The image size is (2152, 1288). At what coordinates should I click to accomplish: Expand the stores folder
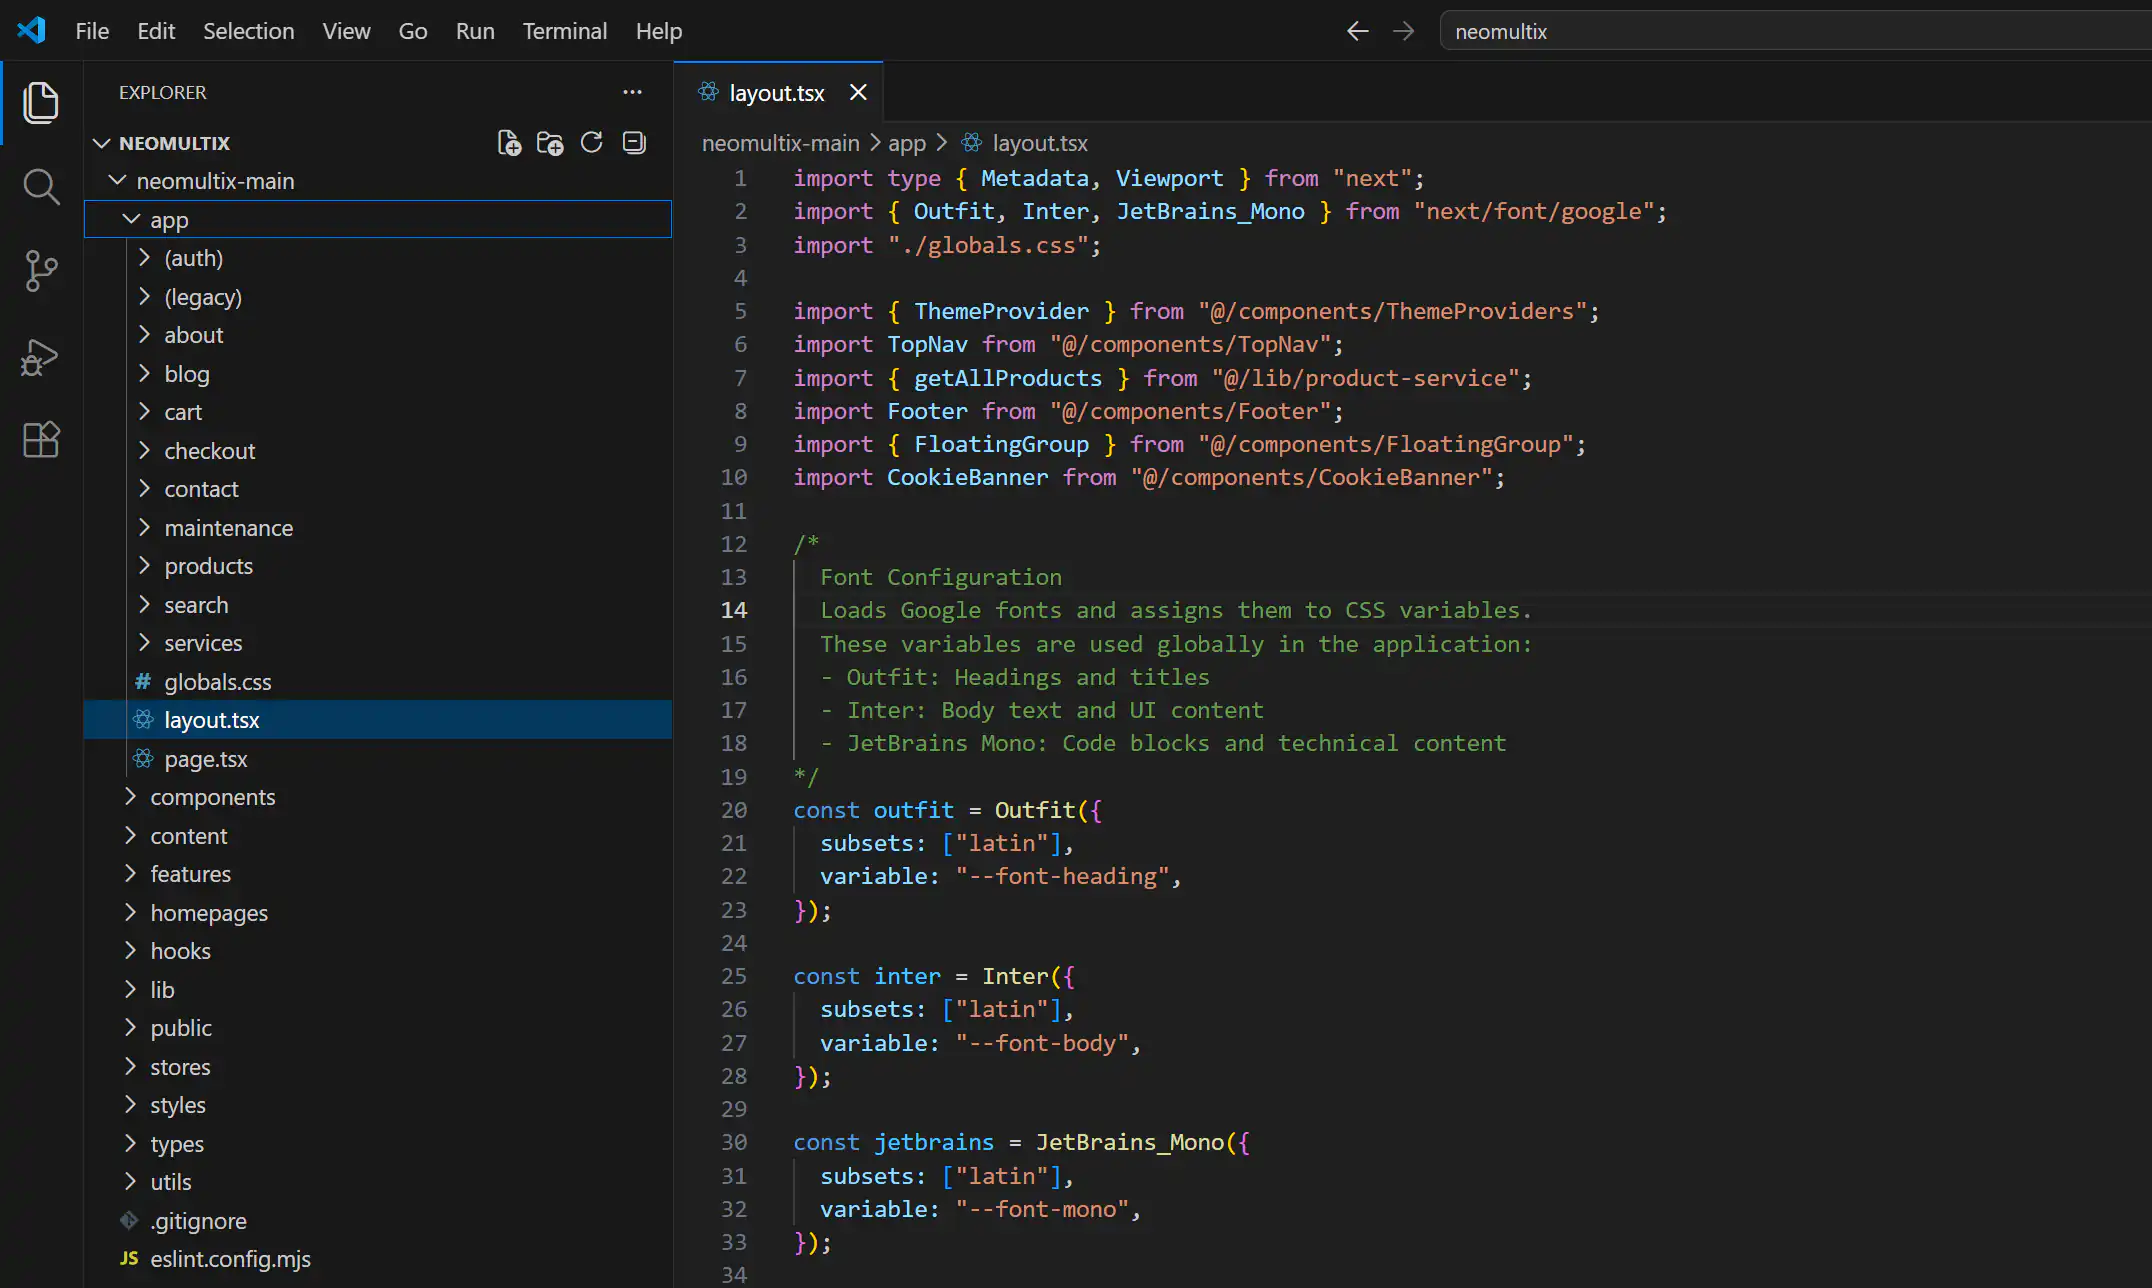pyautogui.click(x=130, y=1066)
